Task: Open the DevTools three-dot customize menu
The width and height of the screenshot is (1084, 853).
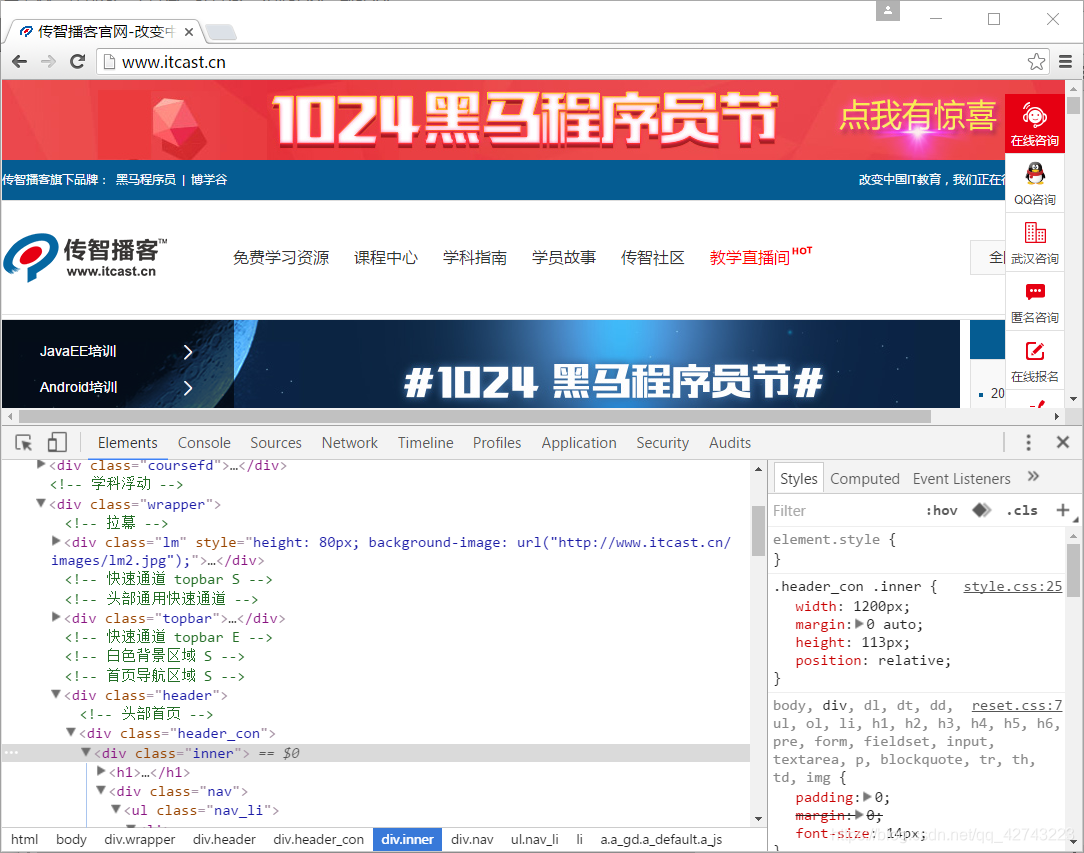Action: coord(1028,442)
